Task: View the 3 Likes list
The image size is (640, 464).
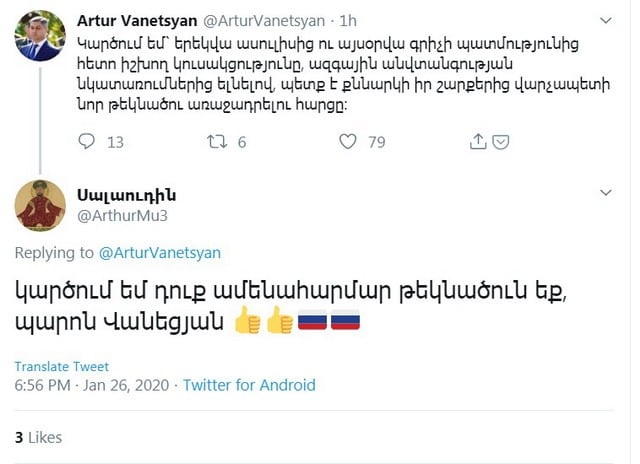Action: point(38,437)
